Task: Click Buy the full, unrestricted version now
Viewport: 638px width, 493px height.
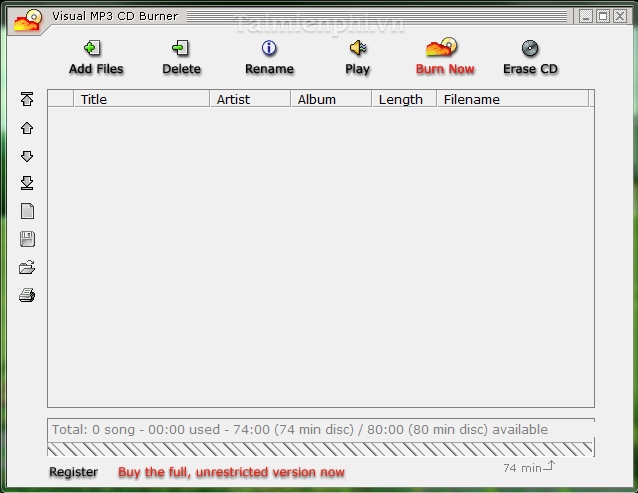Action: coord(232,472)
